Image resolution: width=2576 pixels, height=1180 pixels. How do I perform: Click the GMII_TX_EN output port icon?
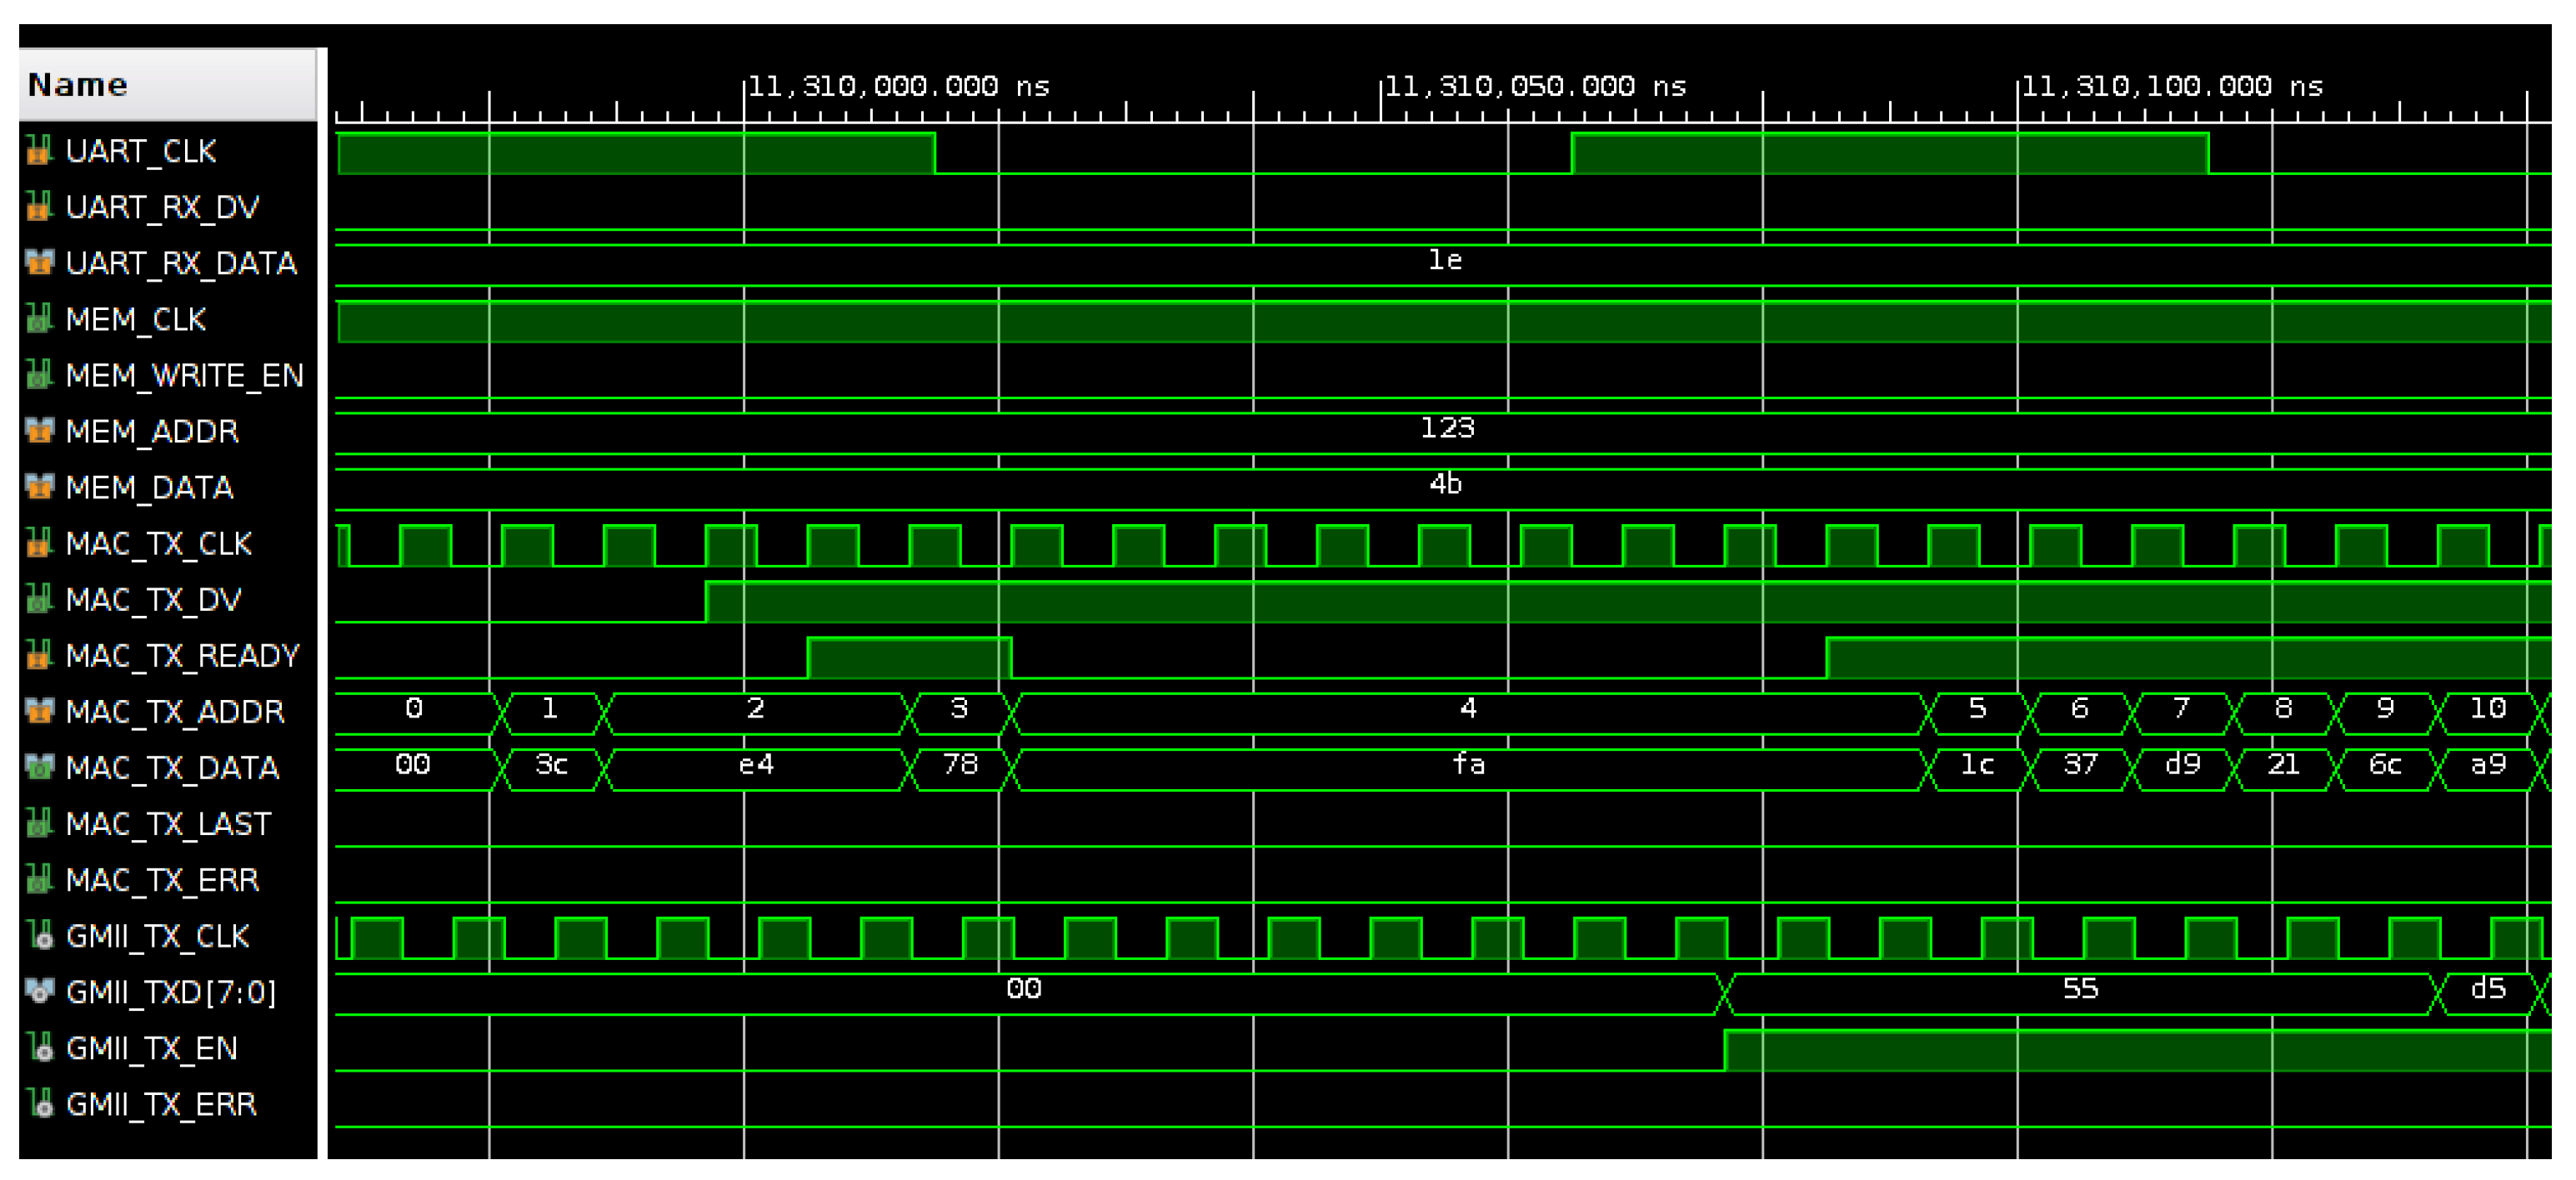(x=39, y=1047)
